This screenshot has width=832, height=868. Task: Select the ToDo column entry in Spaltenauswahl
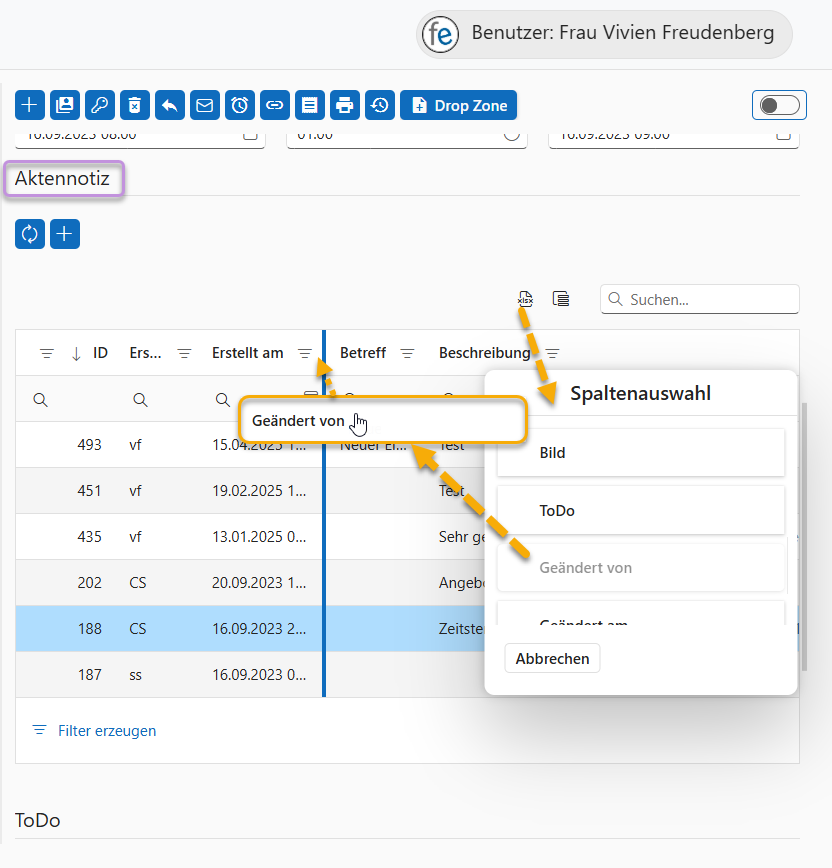click(640, 510)
